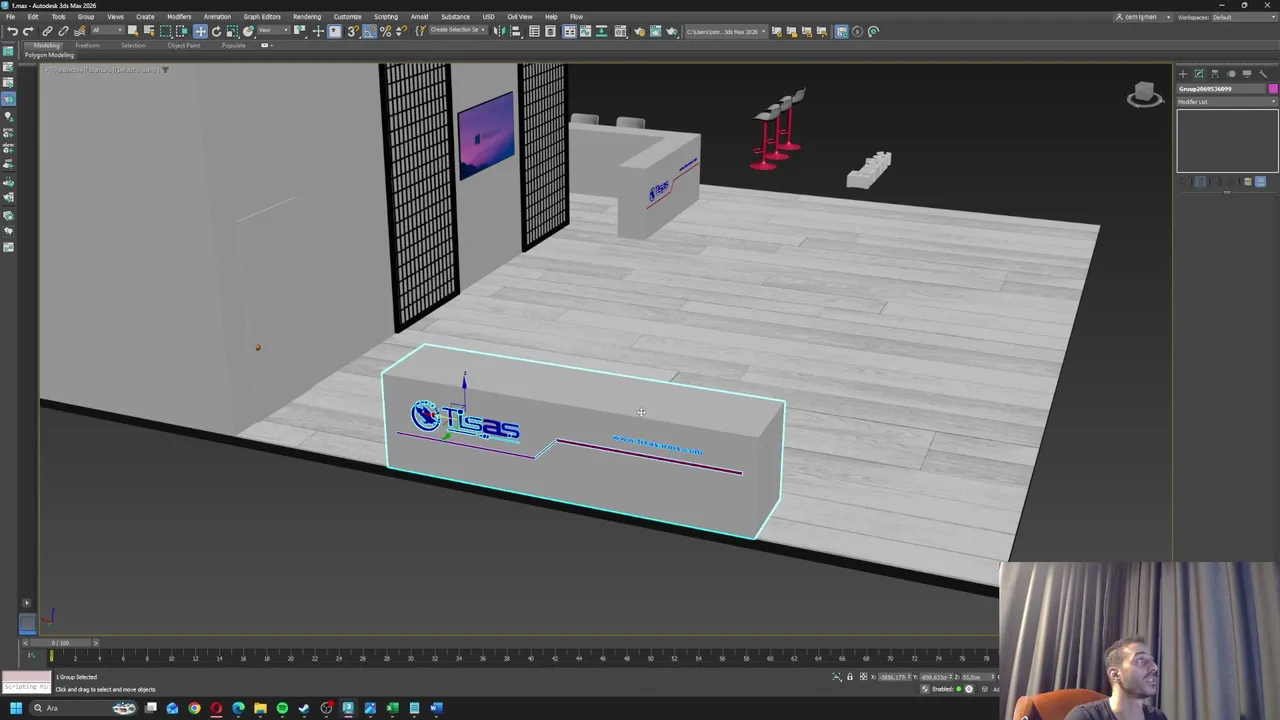Activate the Select and Scale tool
The height and width of the screenshot is (720, 1280).
tap(232, 31)
